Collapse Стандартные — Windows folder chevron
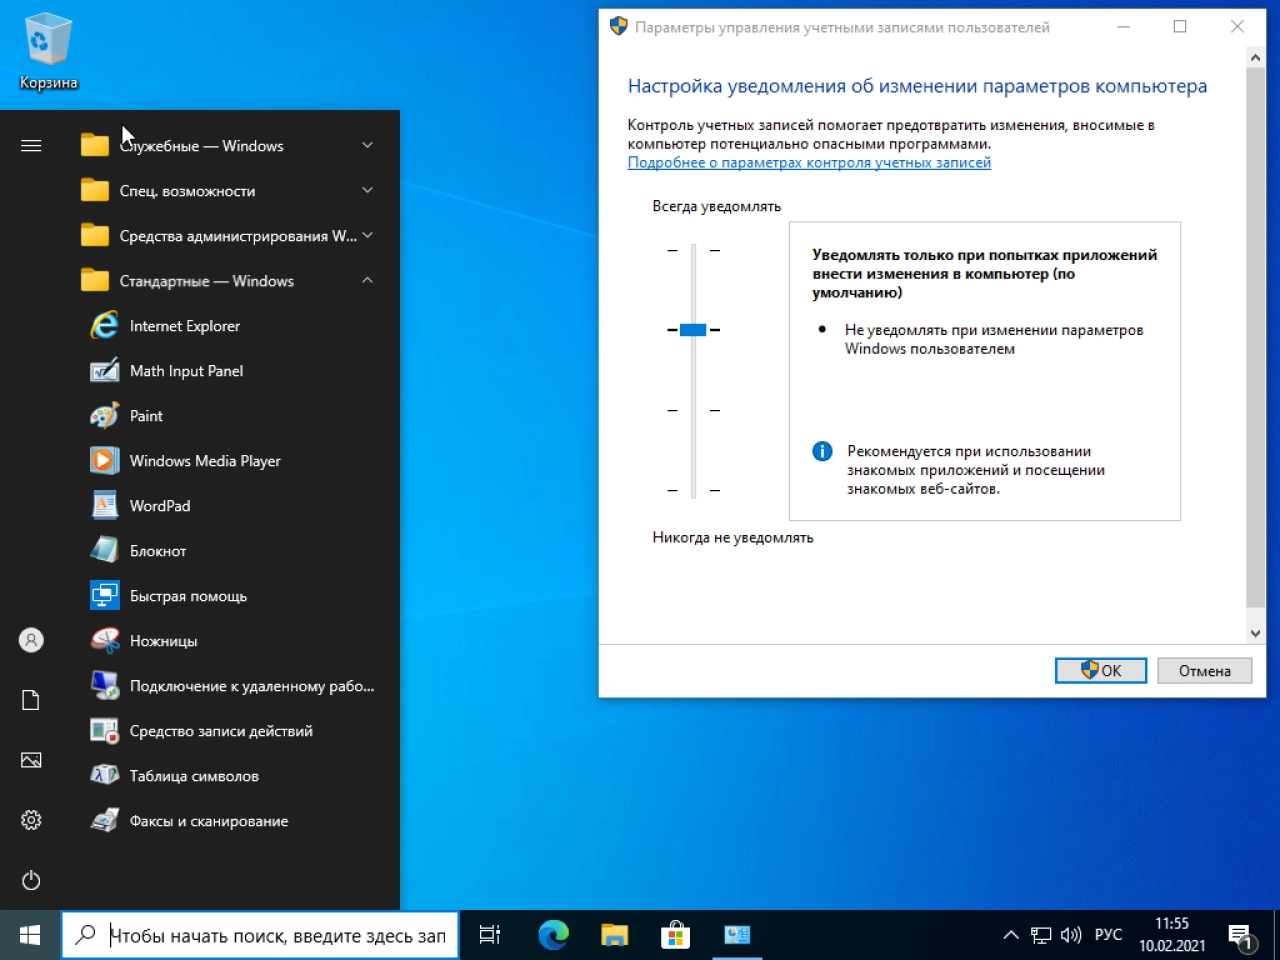 point(367,280)
